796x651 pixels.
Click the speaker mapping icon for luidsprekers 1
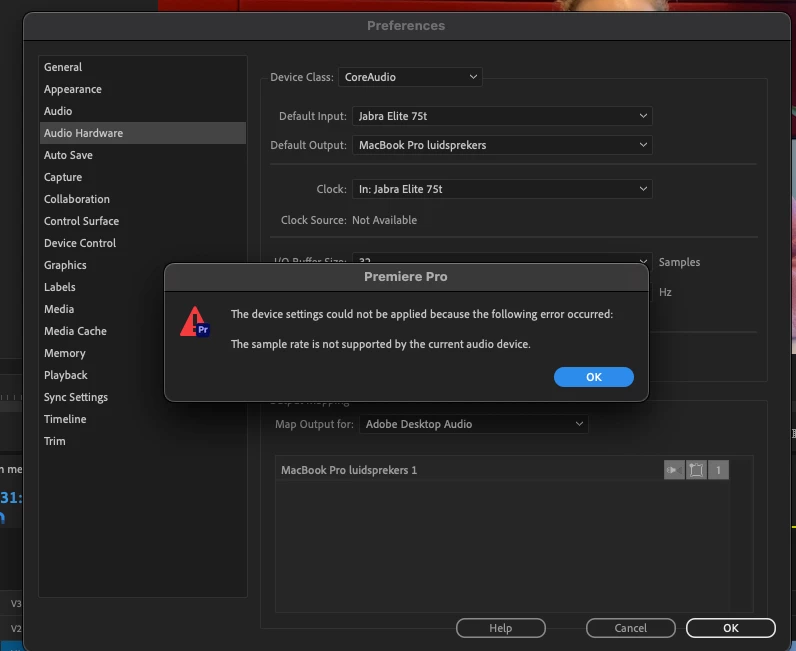674,470
